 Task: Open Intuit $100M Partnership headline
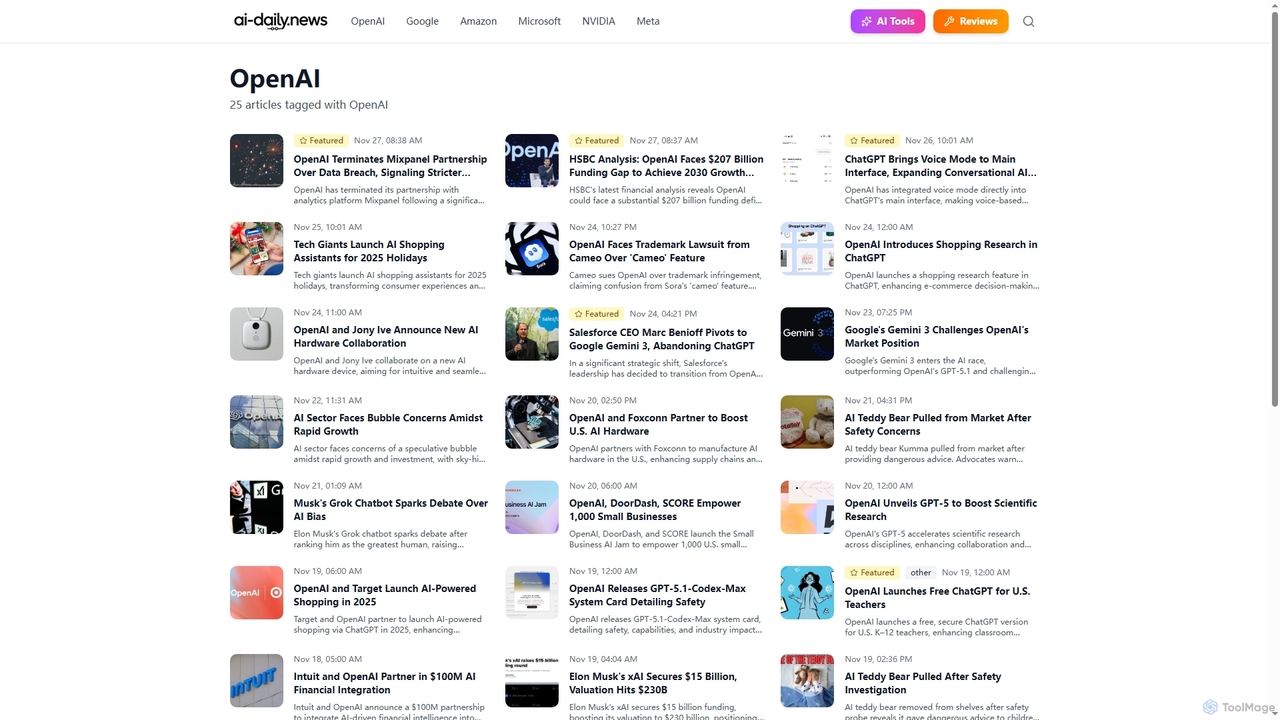pos(385,683)
